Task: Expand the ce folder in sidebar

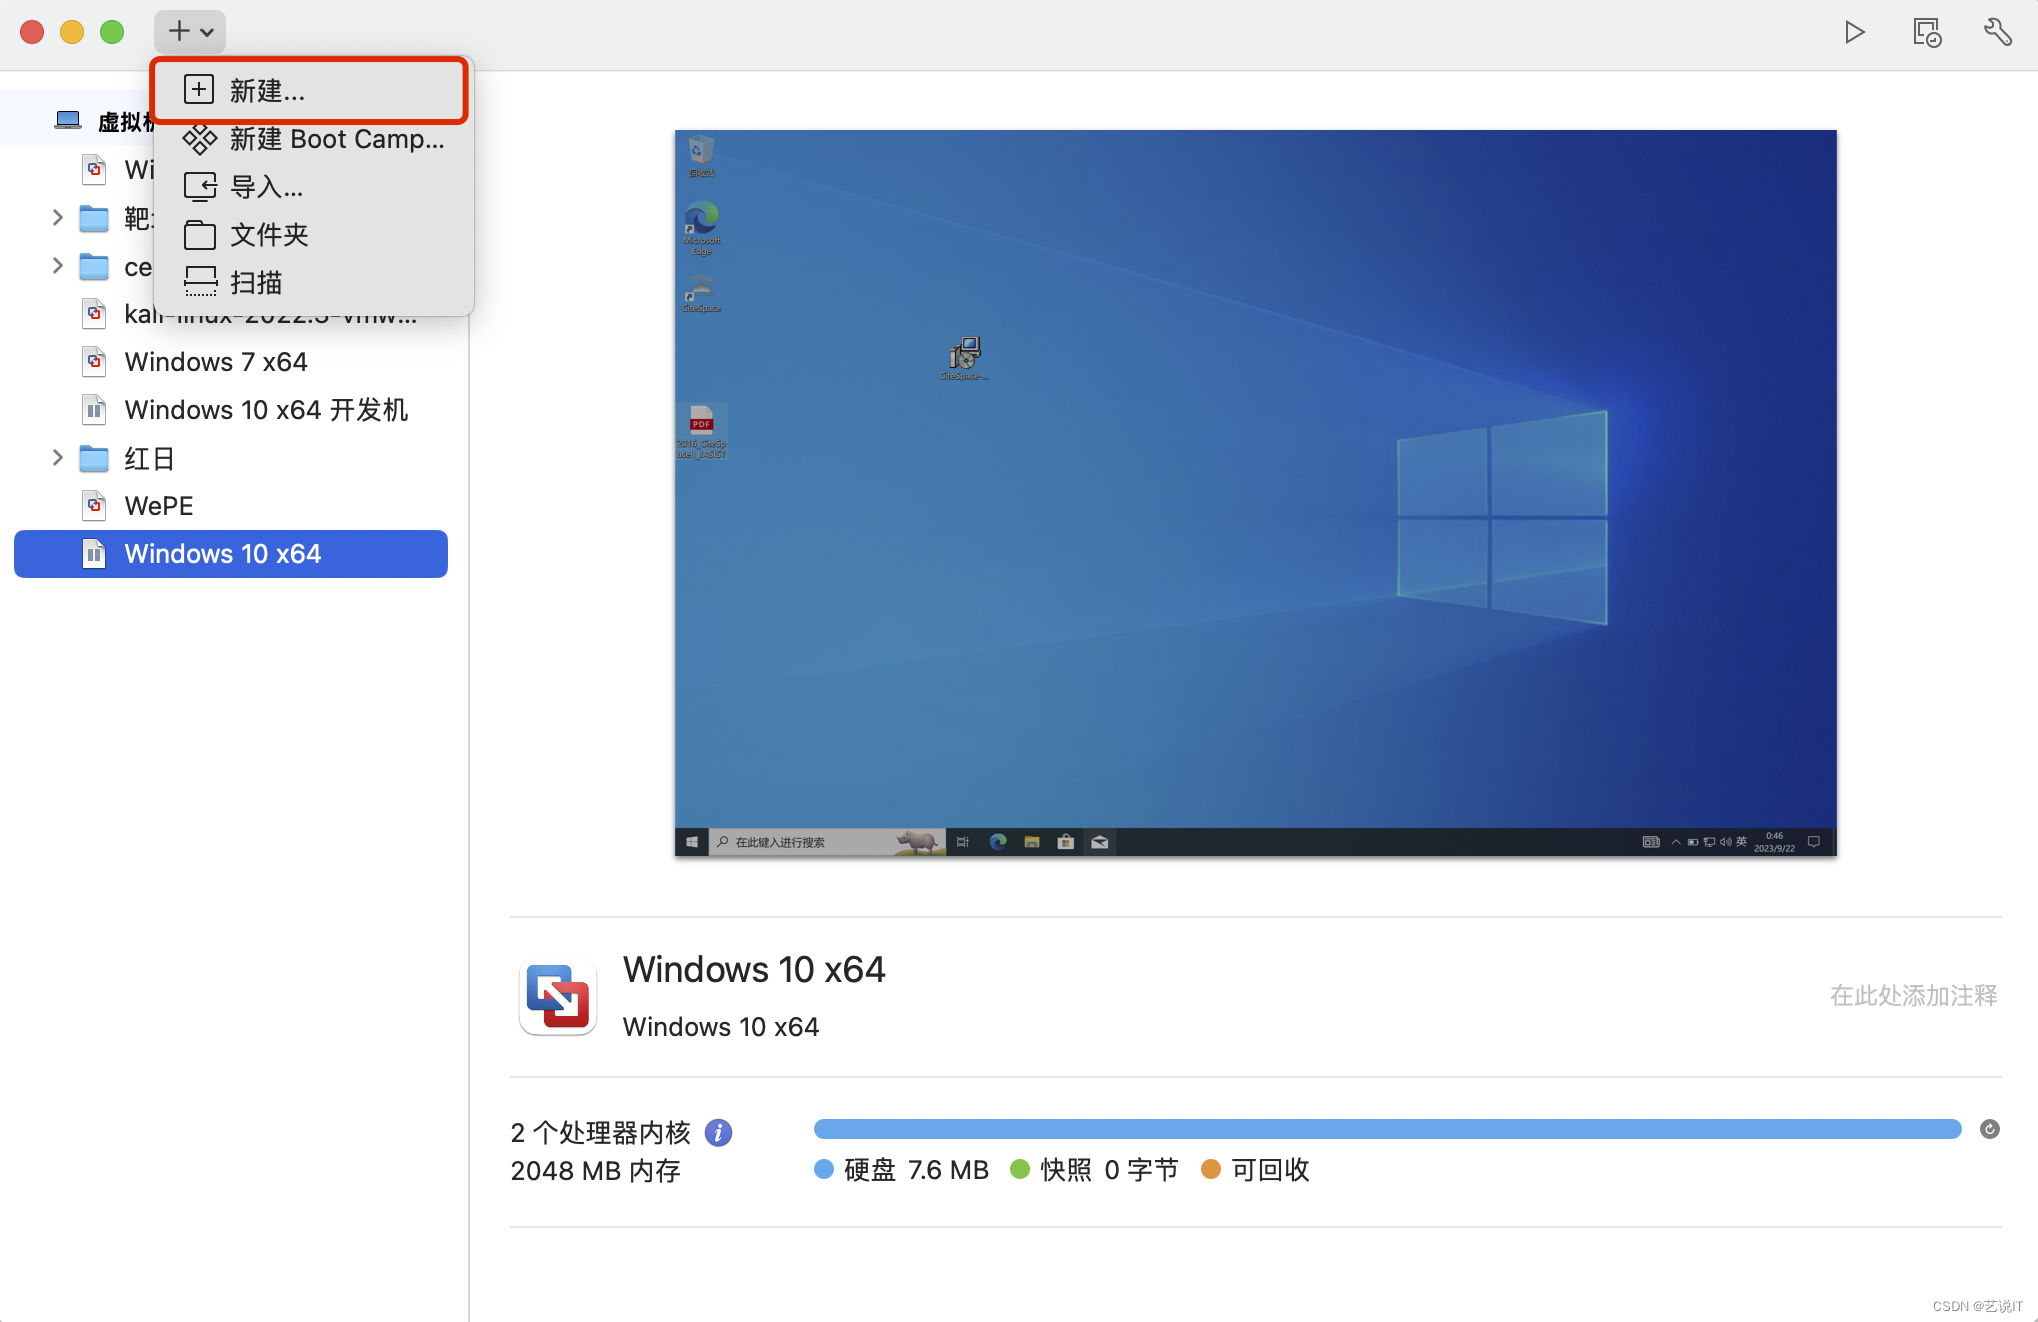Action: click(x=57, y=266)
